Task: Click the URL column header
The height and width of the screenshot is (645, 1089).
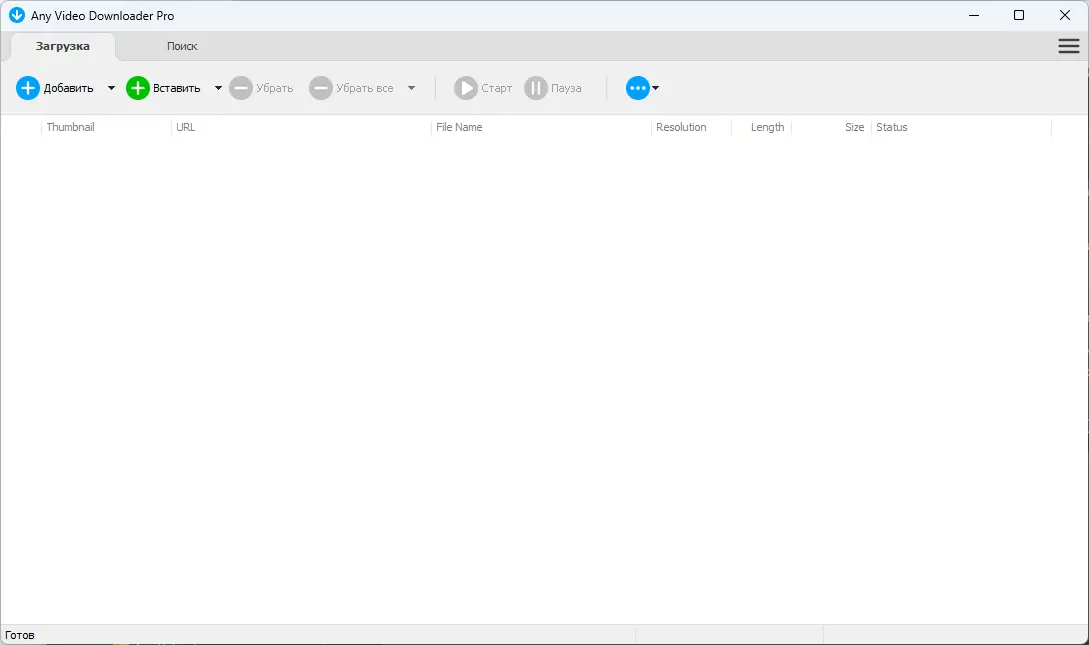Action: 187,127
